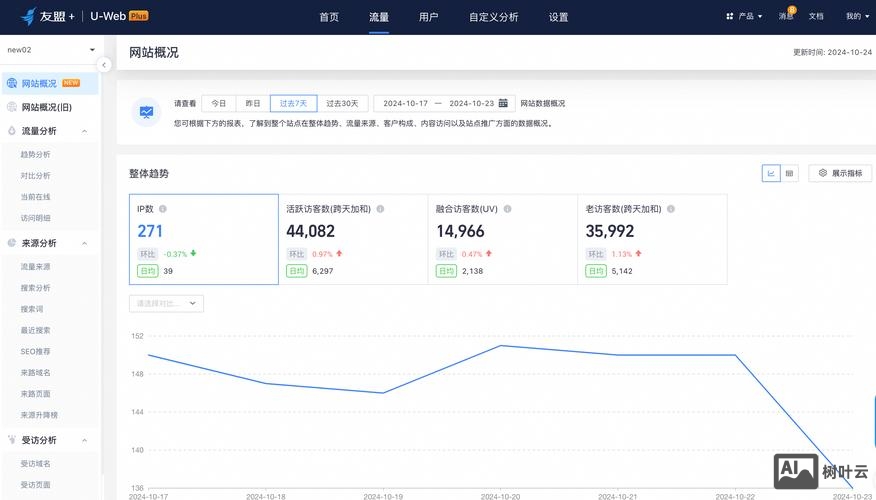
Task: Click the 网站概况(旧) globe icon
Action: coord(12,107)
